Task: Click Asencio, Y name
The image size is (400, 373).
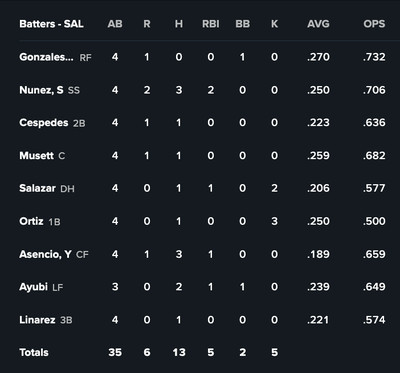Action: [x=45, y=254]
